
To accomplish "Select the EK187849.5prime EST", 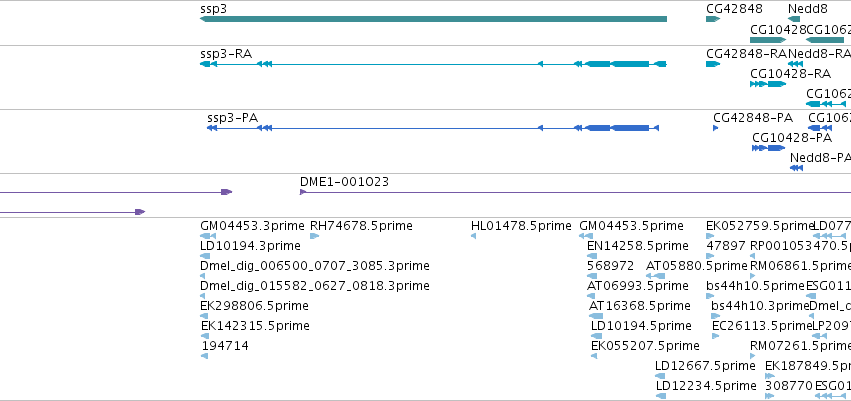I will click(770, 376).
